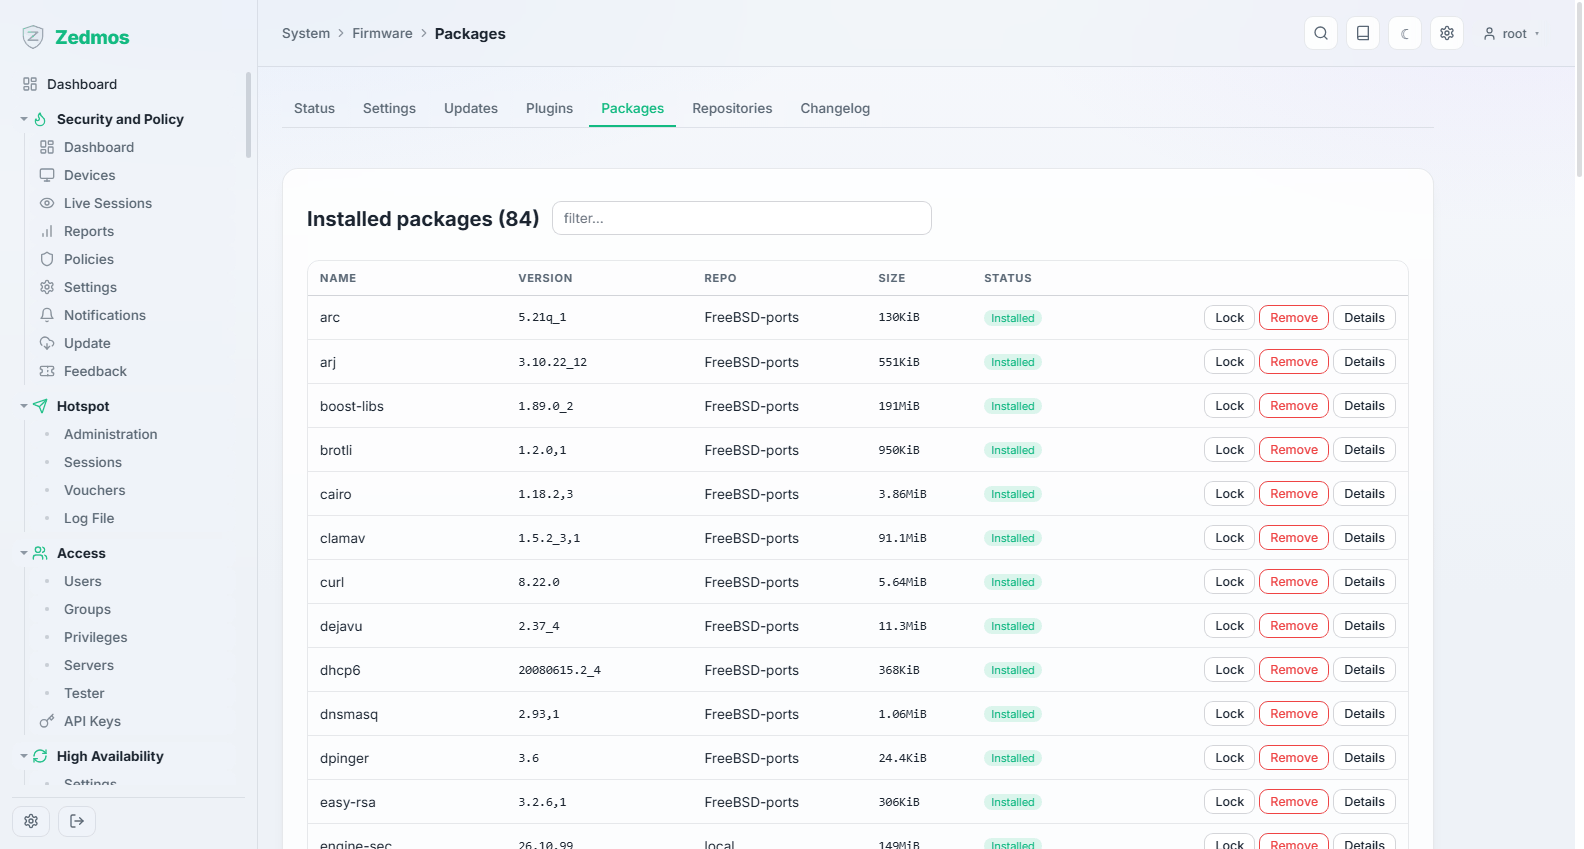Lock the brotli package
This screenshot has height=849, width=1584.
[1229, 450]
